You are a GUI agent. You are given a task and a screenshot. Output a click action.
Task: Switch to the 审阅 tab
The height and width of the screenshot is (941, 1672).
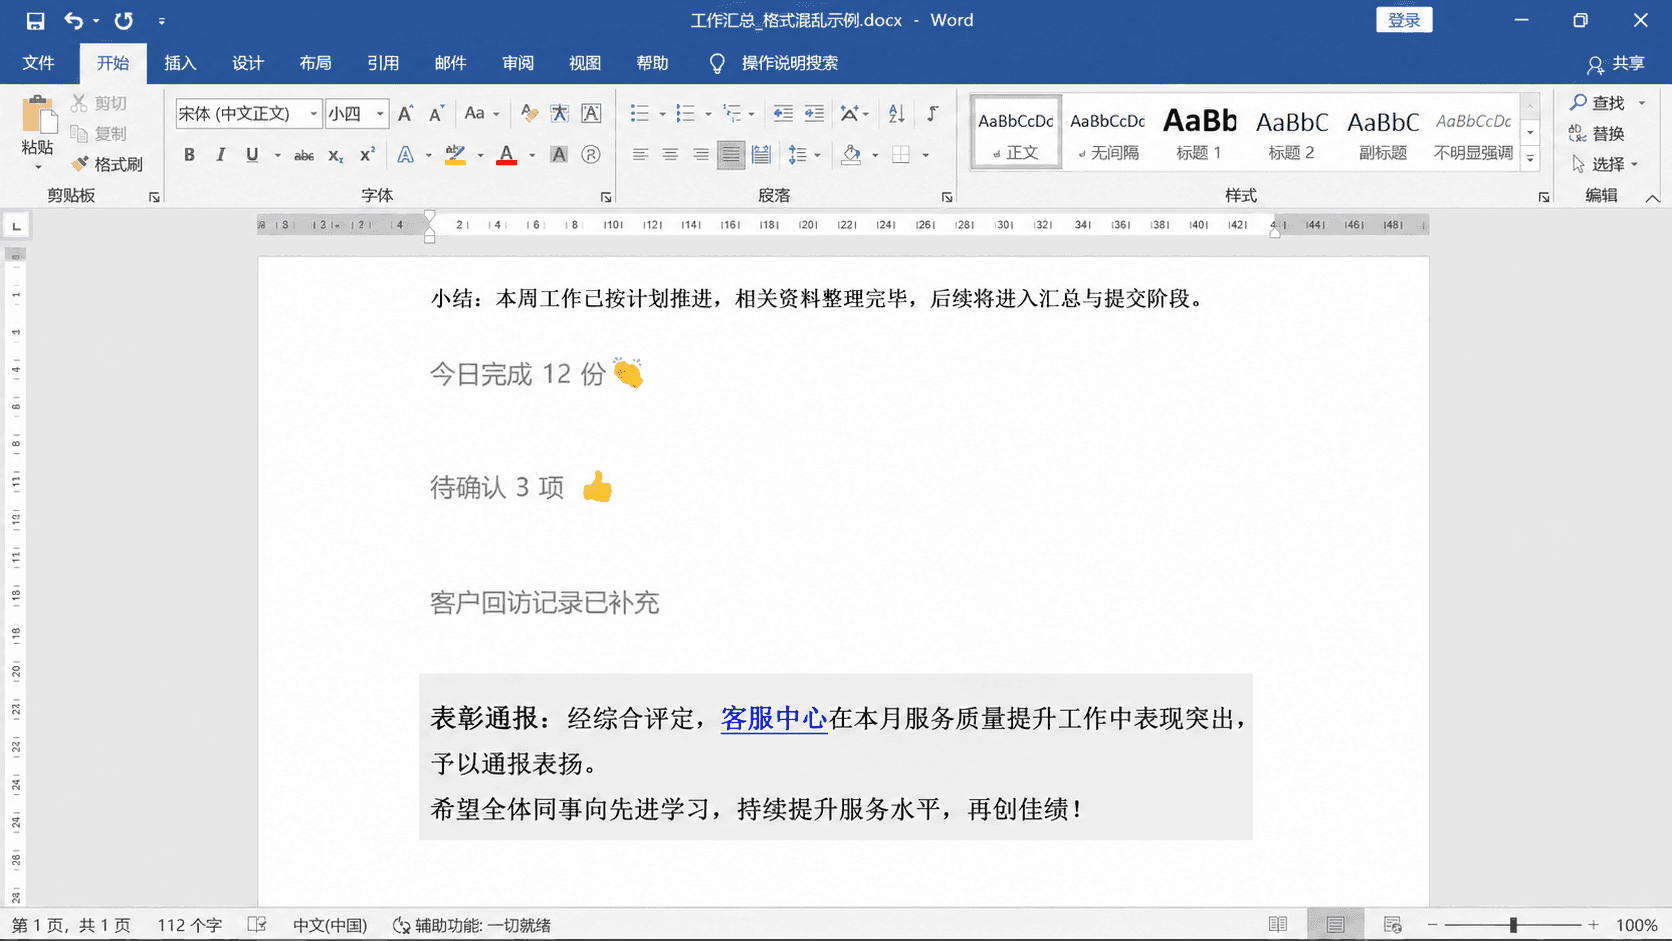(x=518, y=63)
